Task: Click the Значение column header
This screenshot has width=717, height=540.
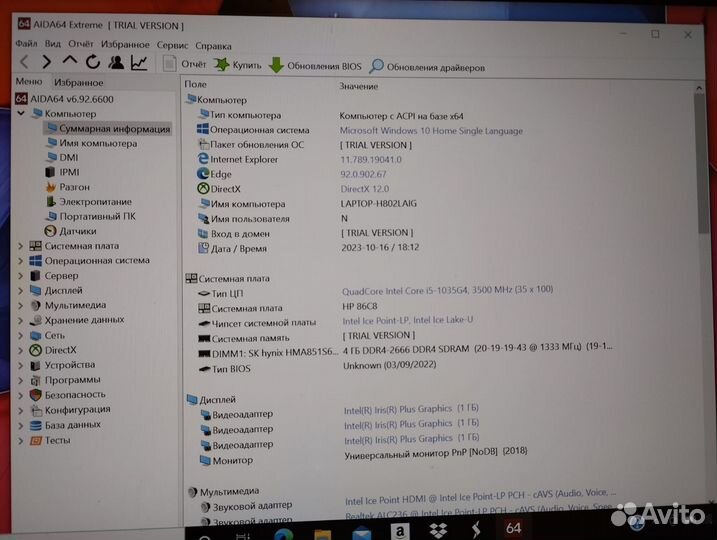Action: (358, 86)
